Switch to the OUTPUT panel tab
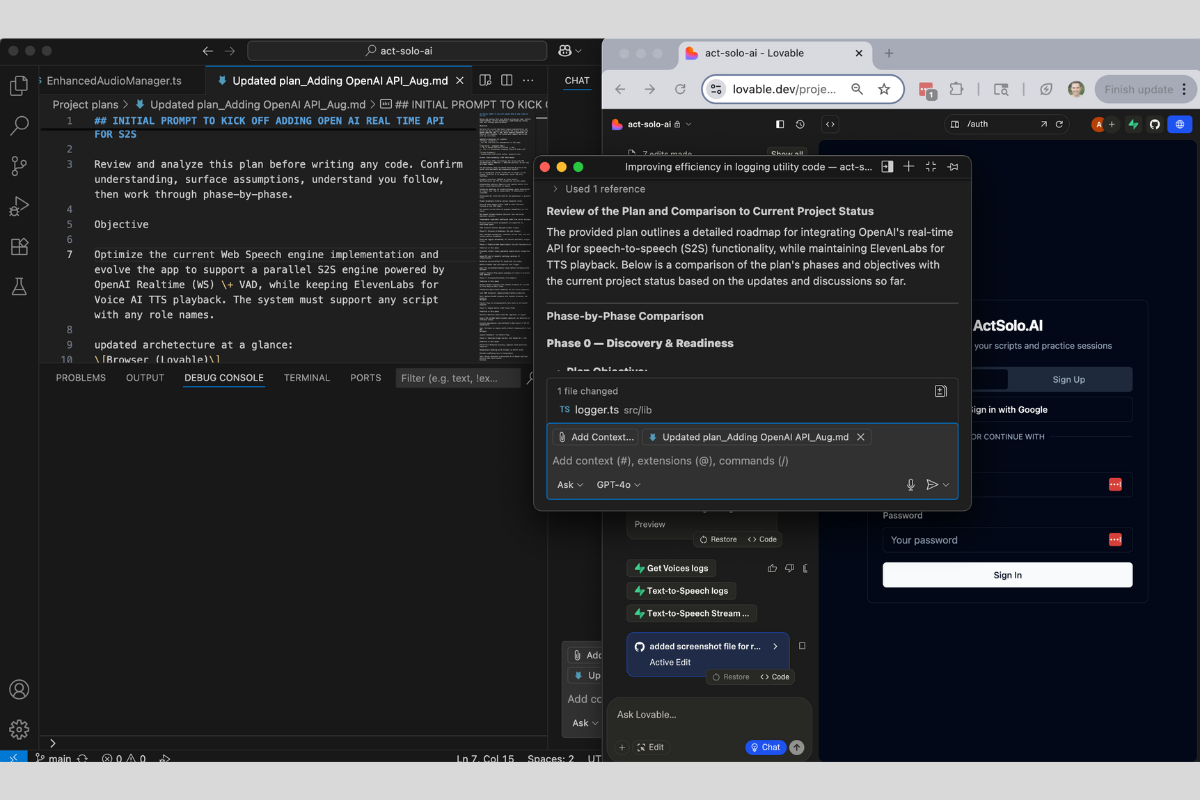This screenshot has height=800, width=1200. pos(145,378)
